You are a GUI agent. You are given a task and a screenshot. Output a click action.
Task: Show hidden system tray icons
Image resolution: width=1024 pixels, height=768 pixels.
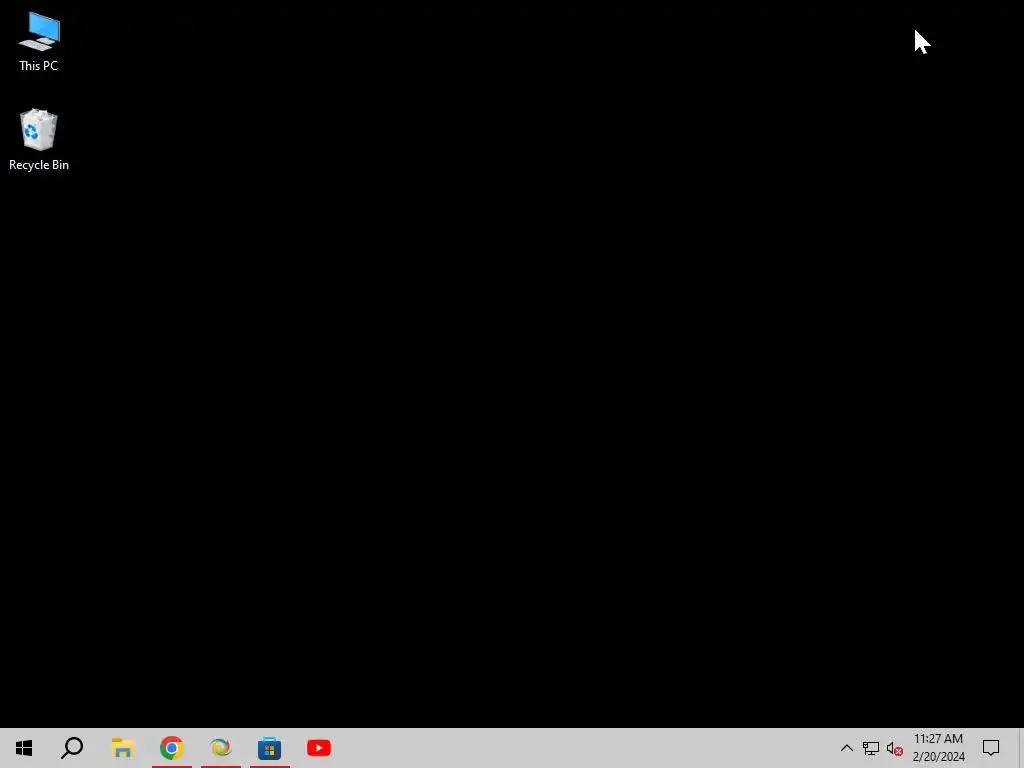point(846,748)
